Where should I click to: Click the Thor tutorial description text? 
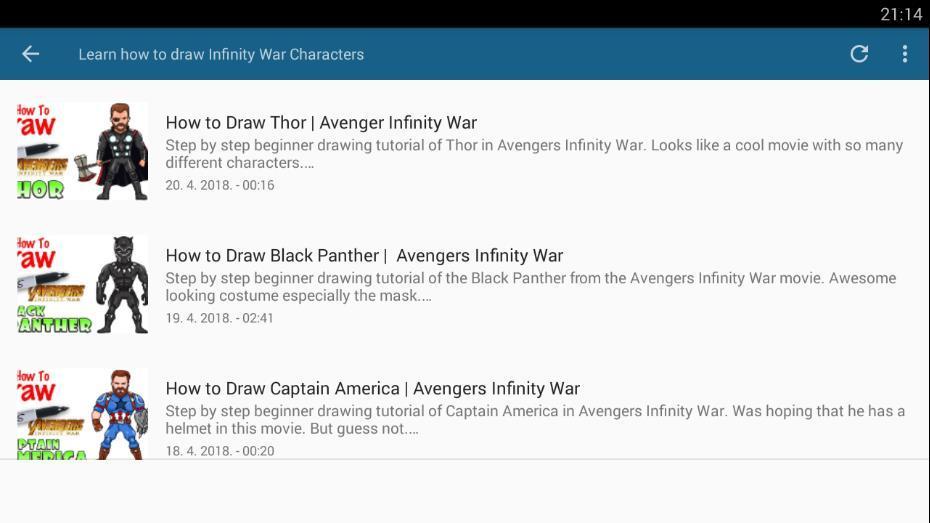tap(534, 154)
